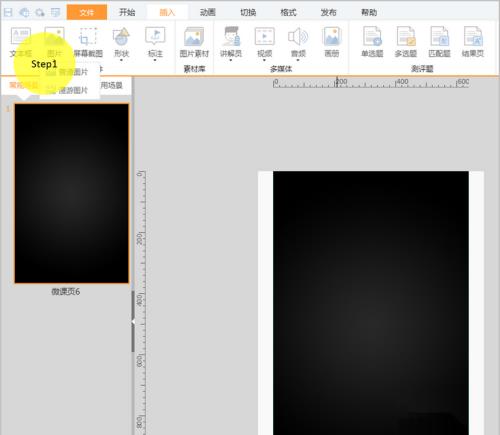
Task: Open the 文件 file tab
Action: 87,12
